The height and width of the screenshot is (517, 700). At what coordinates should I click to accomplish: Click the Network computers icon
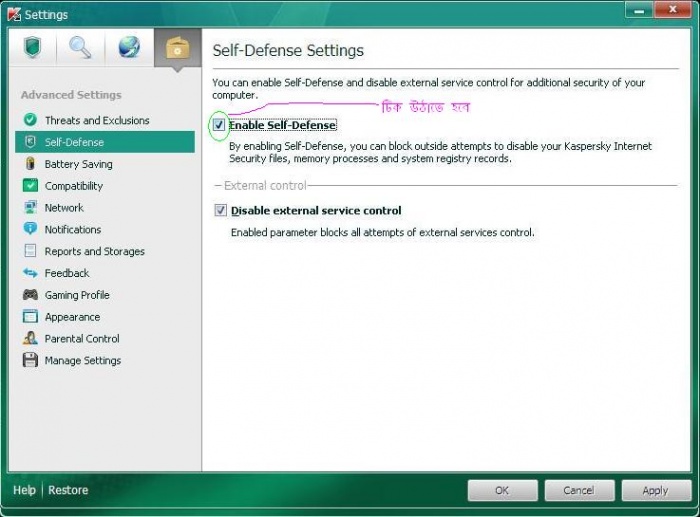(30, 207)
